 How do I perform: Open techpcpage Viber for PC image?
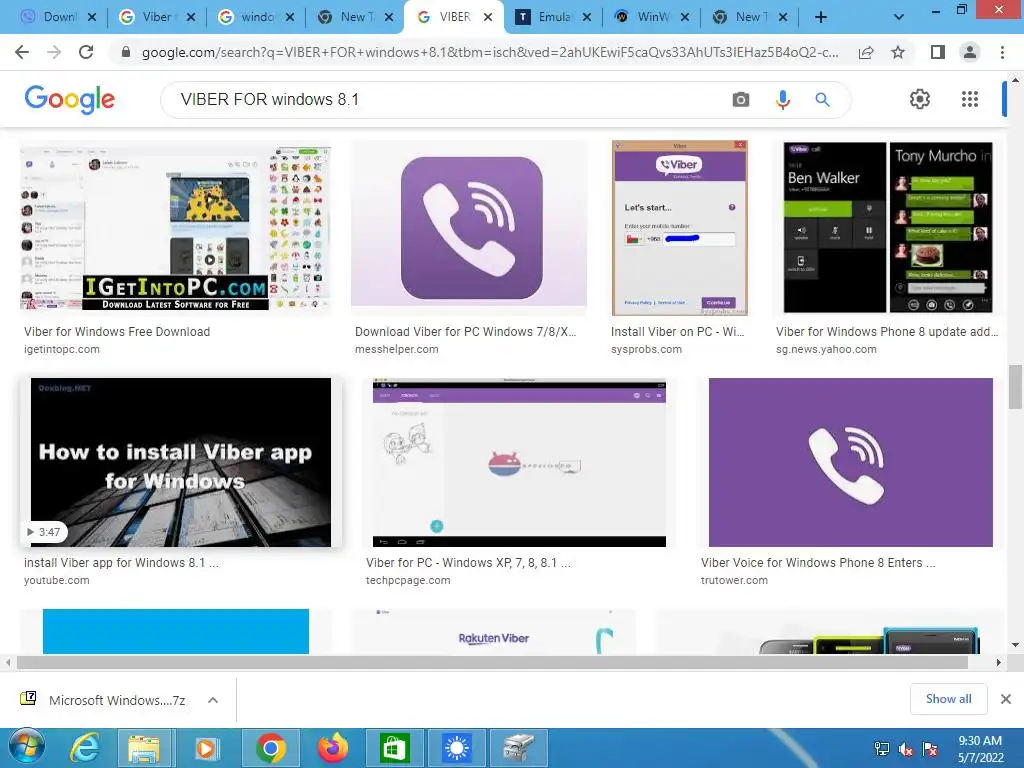pyautogui.click(x=519, y=462)
